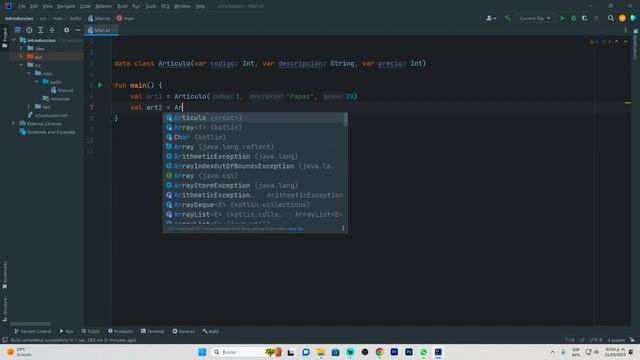Screen dimensions: 640x360
Task: Collapse the src folder
Action: coord(21,65)
